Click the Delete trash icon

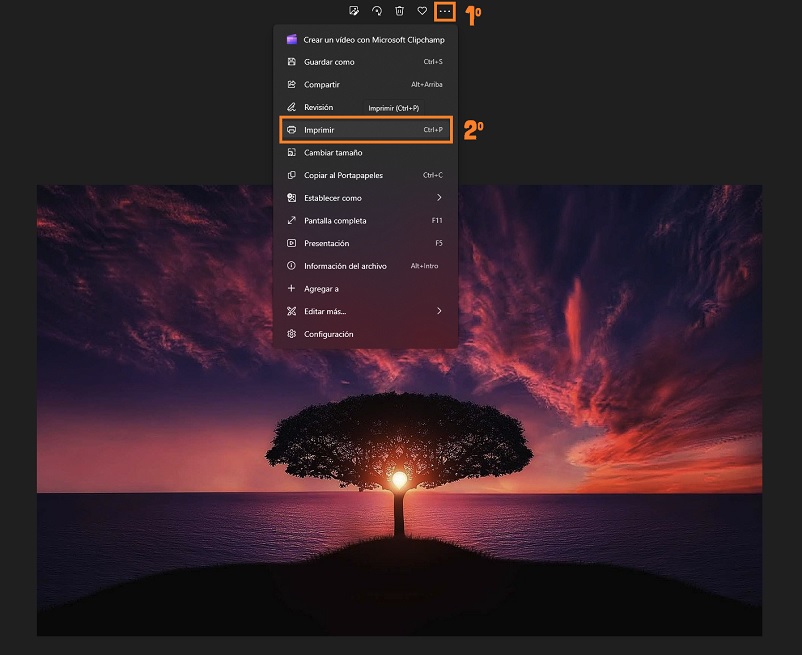coord(399,11)
